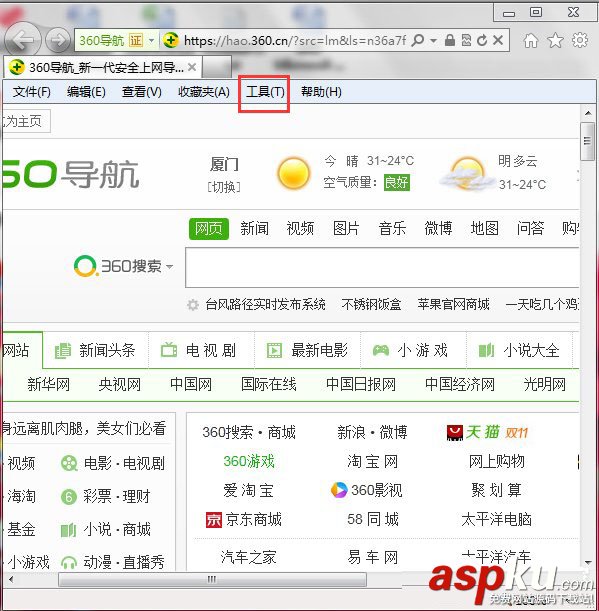Click the browser Forward arrow button

coord(58,40)
